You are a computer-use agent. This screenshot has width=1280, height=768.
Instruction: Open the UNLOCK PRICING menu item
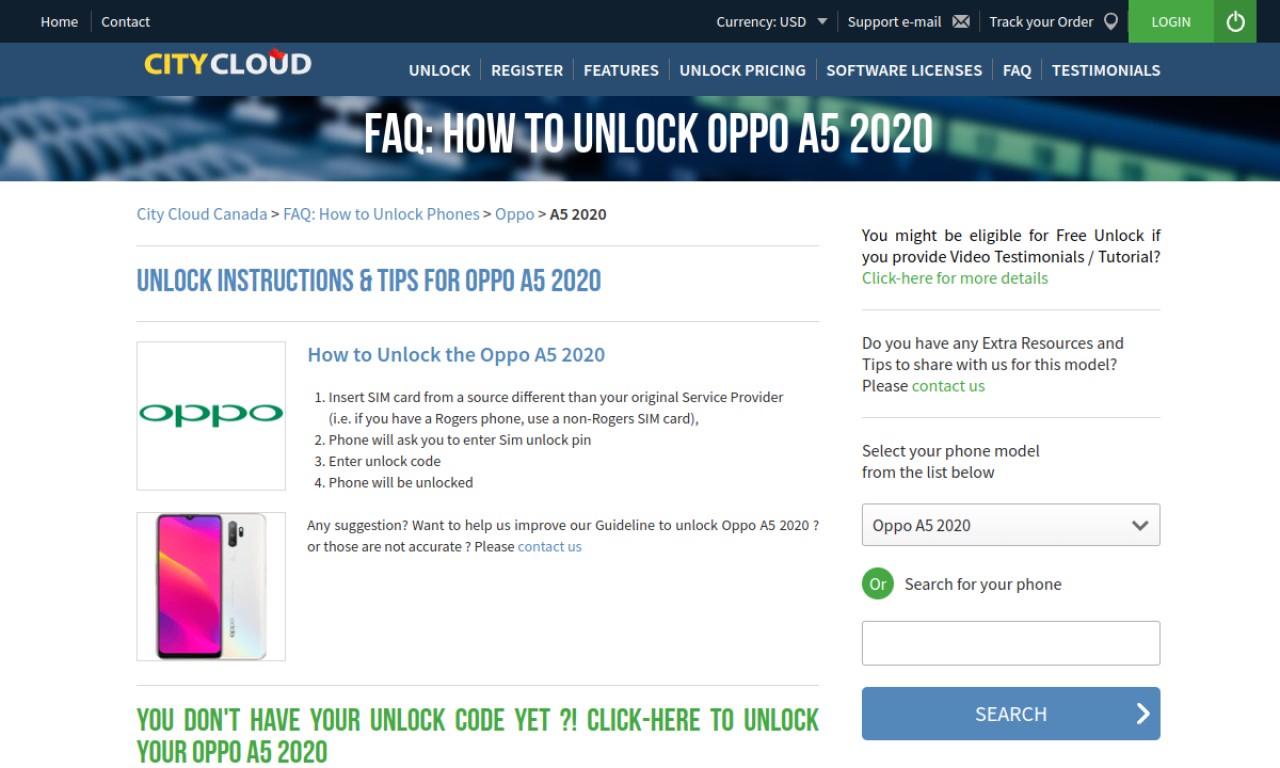742,70
